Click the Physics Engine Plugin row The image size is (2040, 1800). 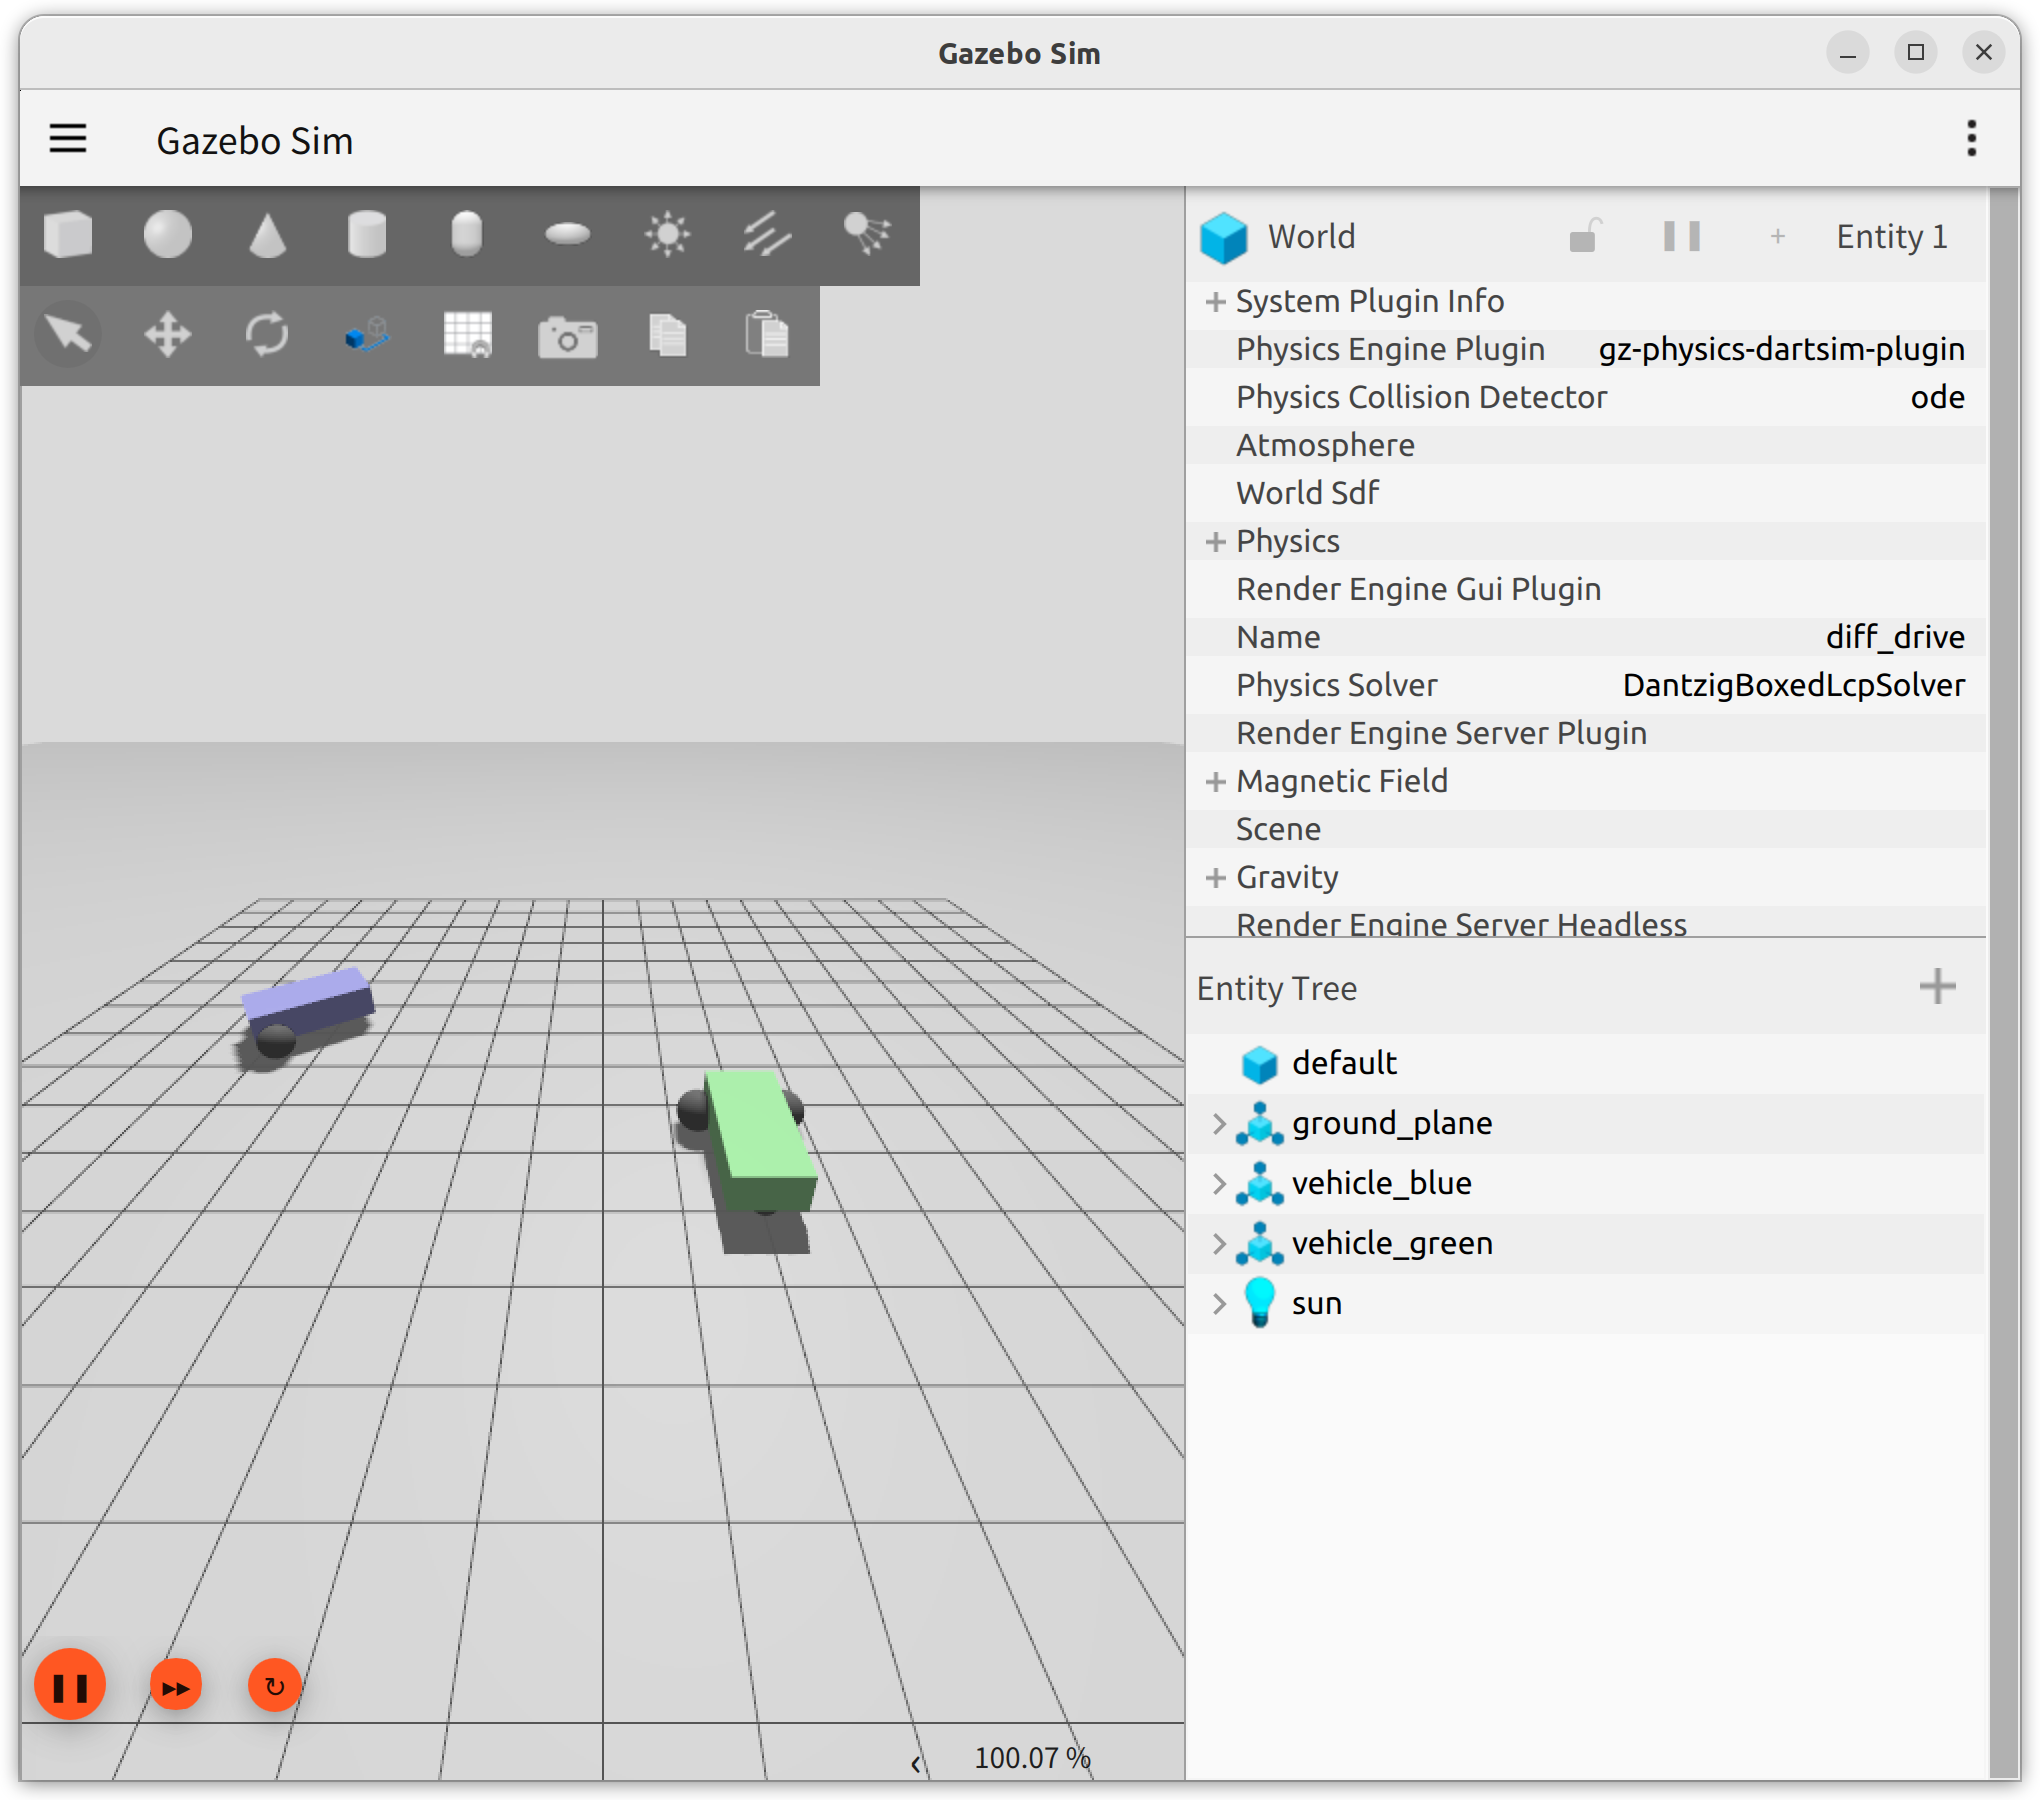pos(1586,349)
